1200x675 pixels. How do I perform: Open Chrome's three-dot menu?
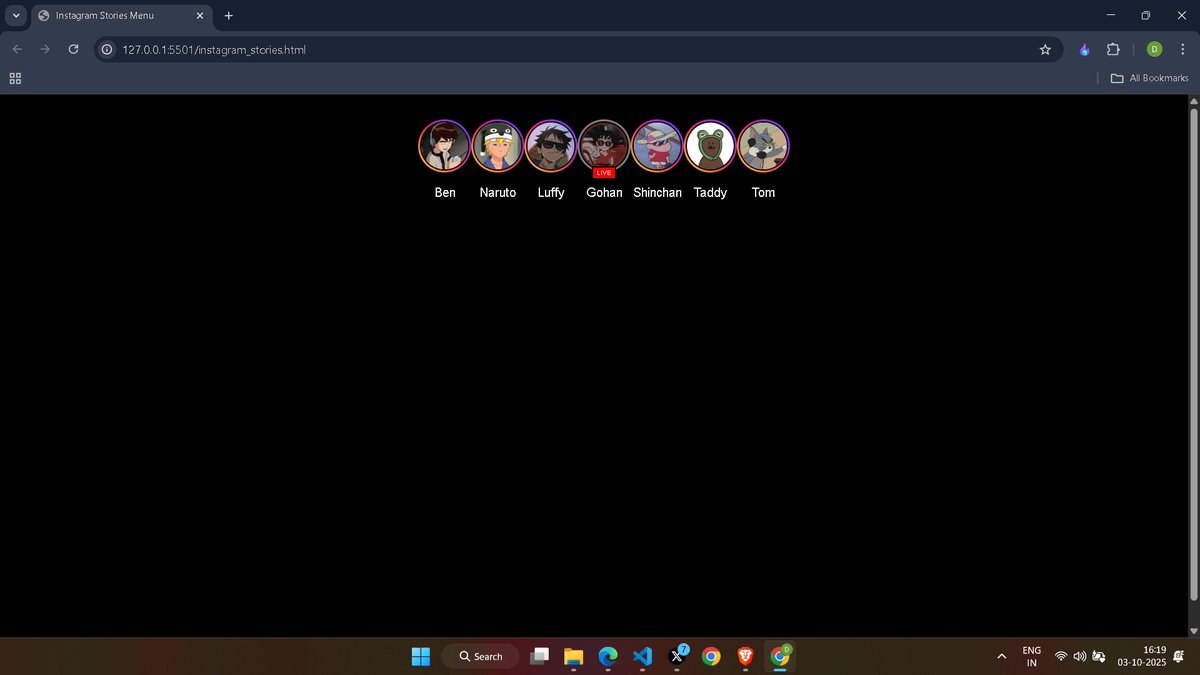(x=1182, y=49)
